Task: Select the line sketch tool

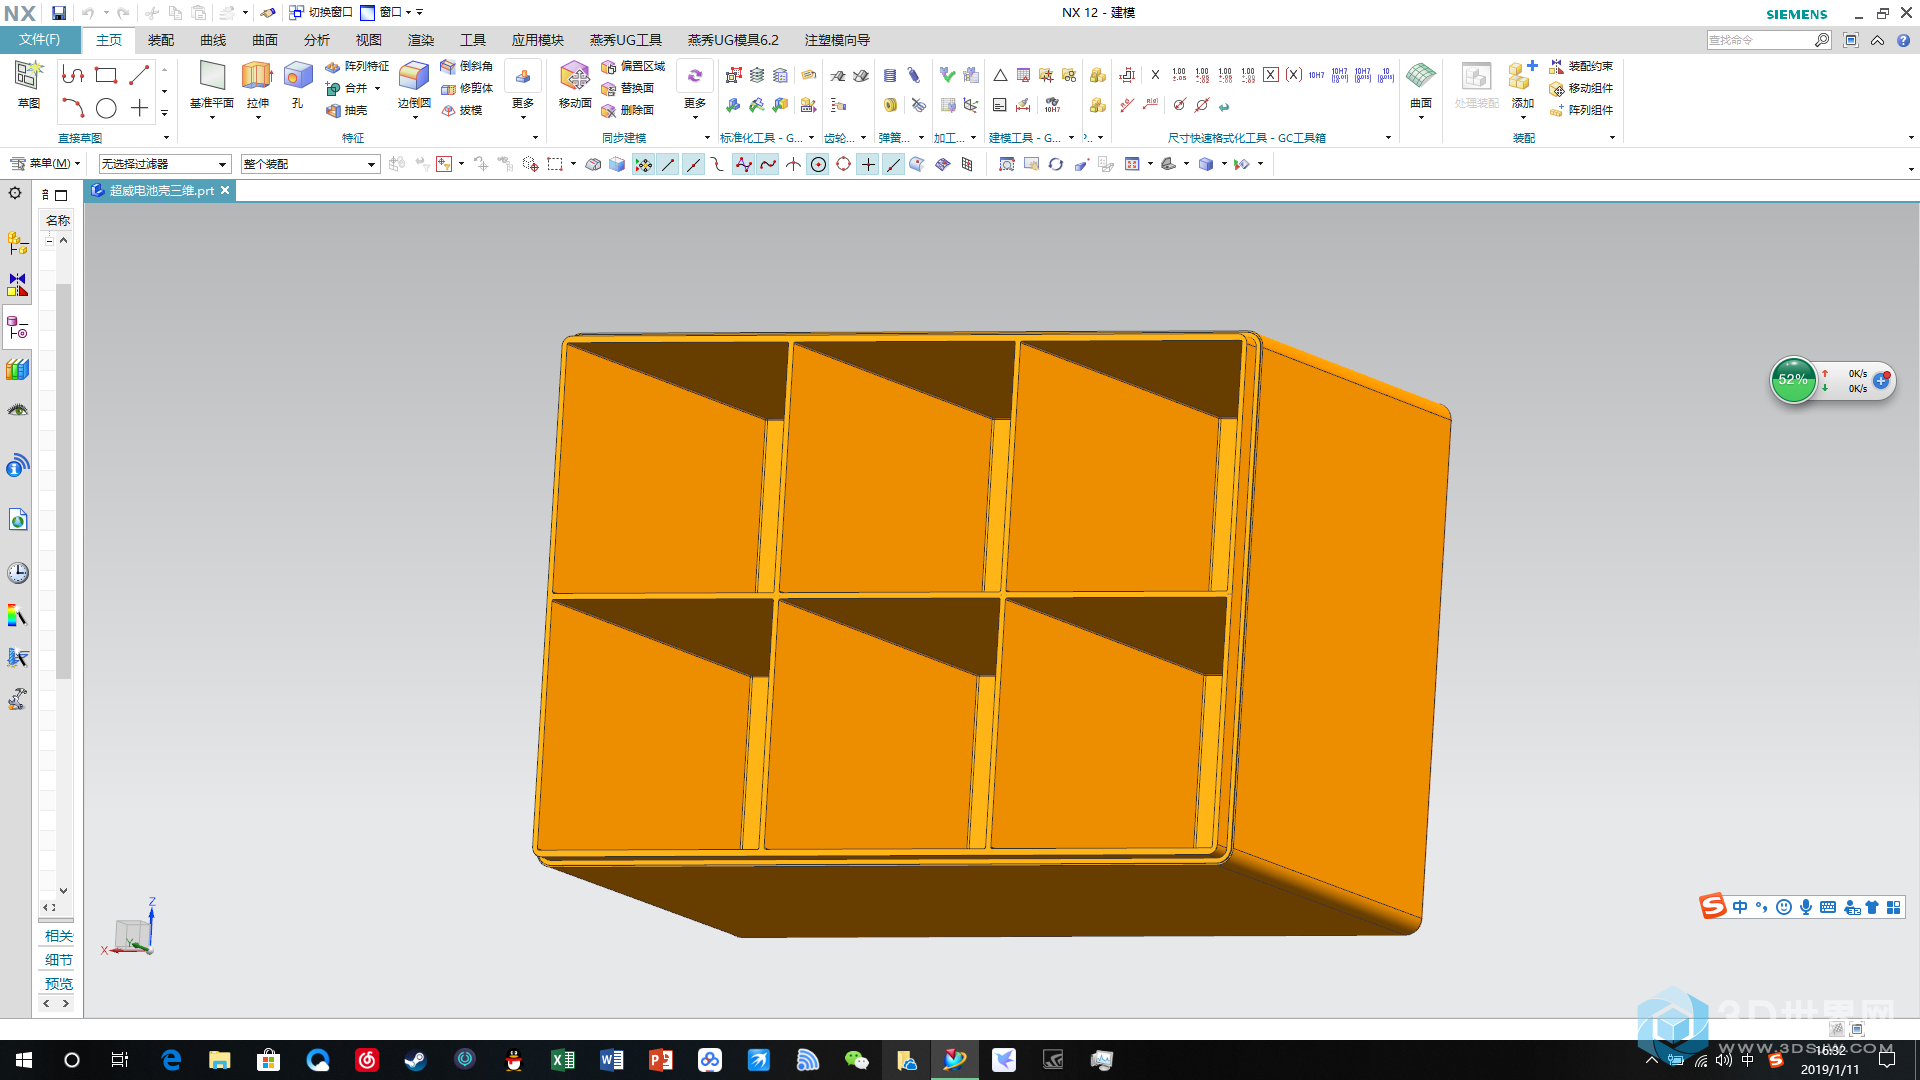Action: tap(139, 75)
